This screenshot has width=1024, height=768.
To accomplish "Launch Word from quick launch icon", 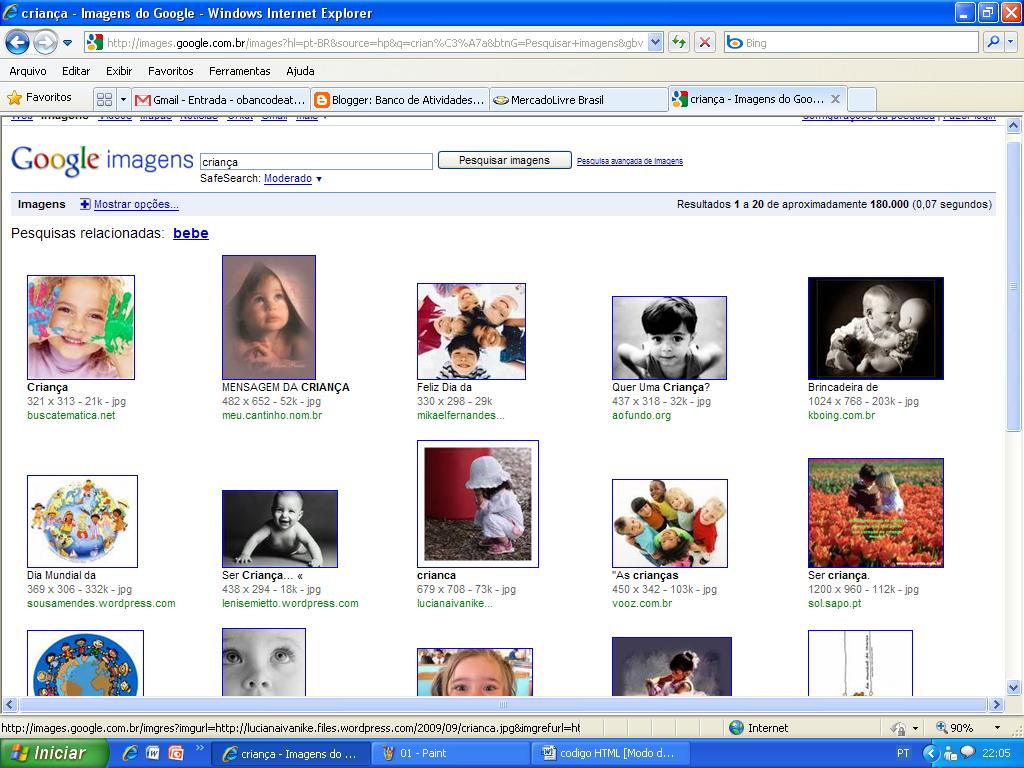I will (153, 753).
